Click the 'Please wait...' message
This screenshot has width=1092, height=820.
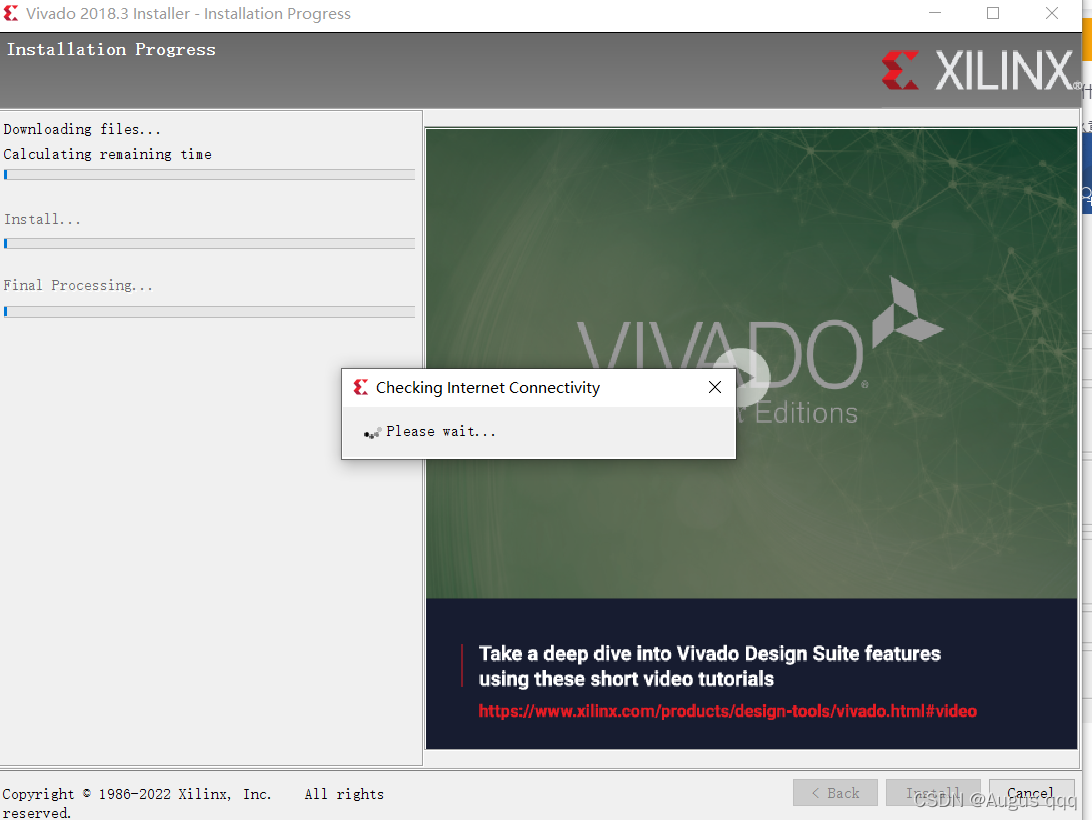(x=442, y=432)
